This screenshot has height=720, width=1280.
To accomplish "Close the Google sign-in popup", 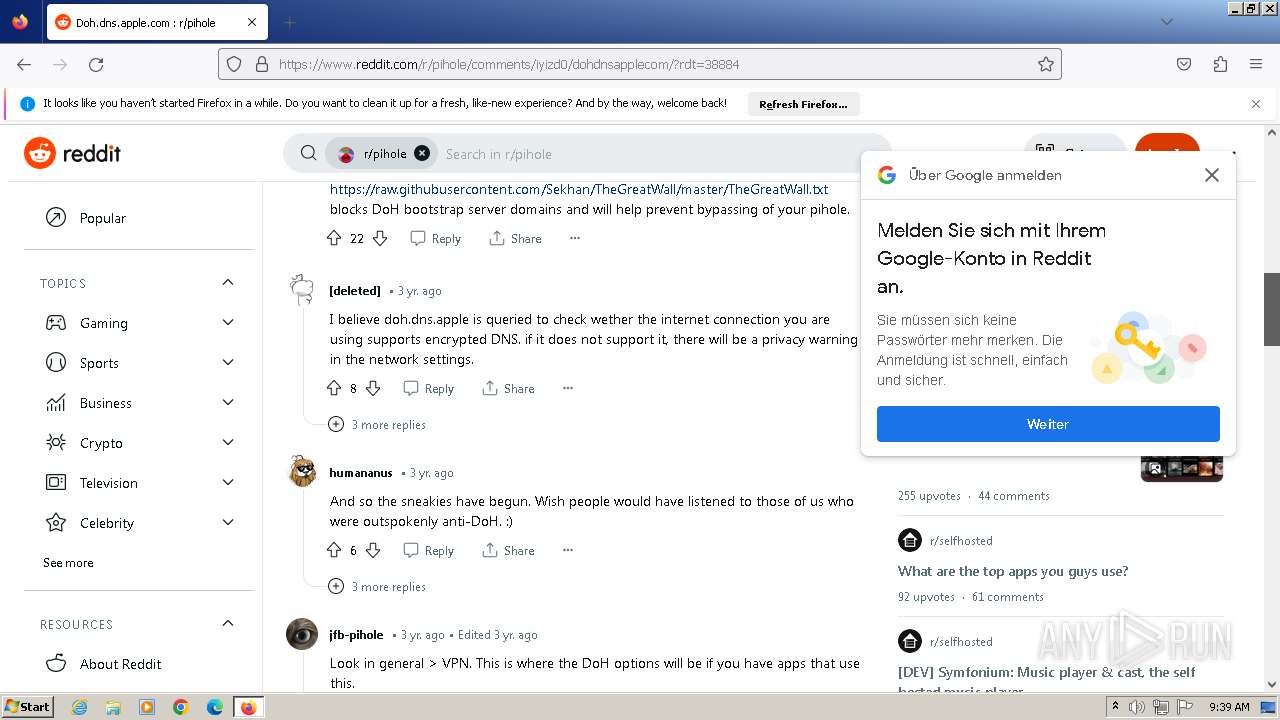I will point(1212,175).
